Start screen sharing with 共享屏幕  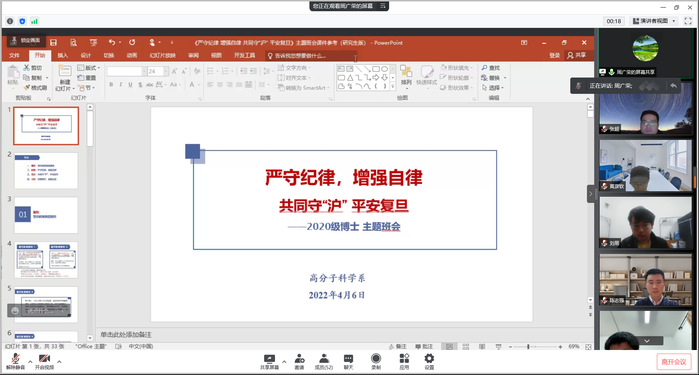pos(269,362)
